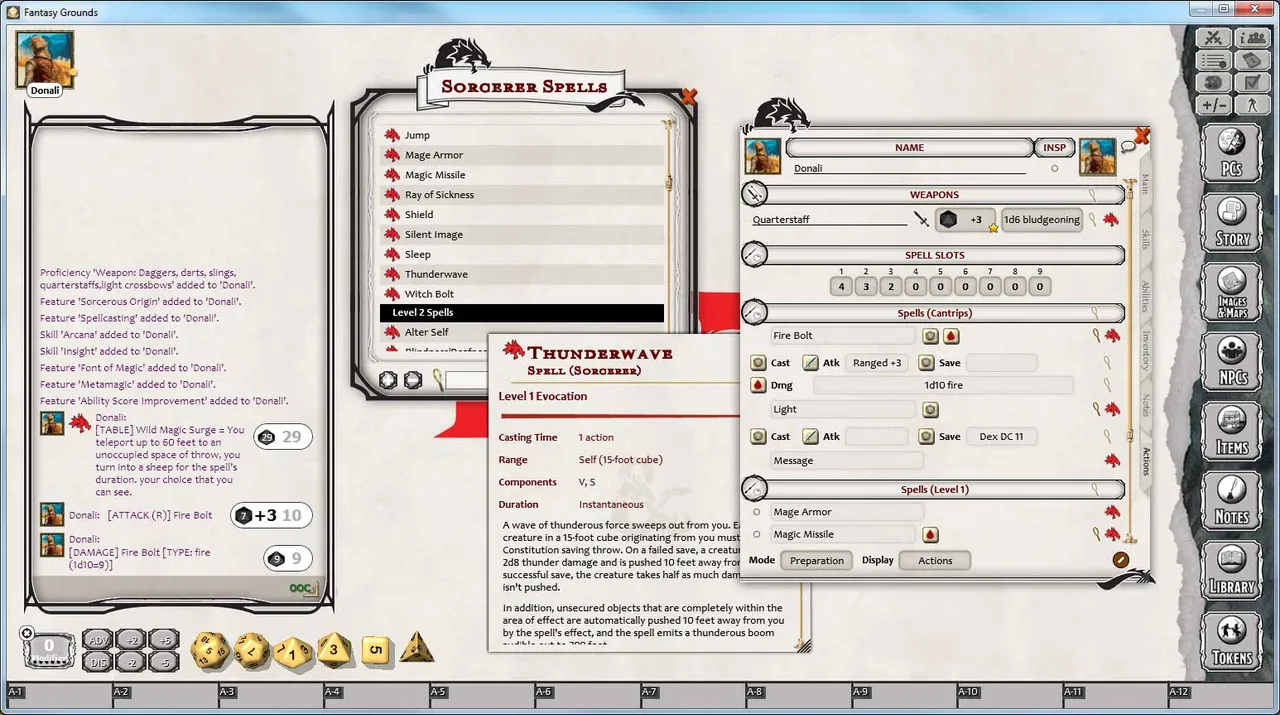Click Fire Bolt damage blood-drop icon
Image resolution: width=1280 pixels, height=715 pixels.
[951, 336]
